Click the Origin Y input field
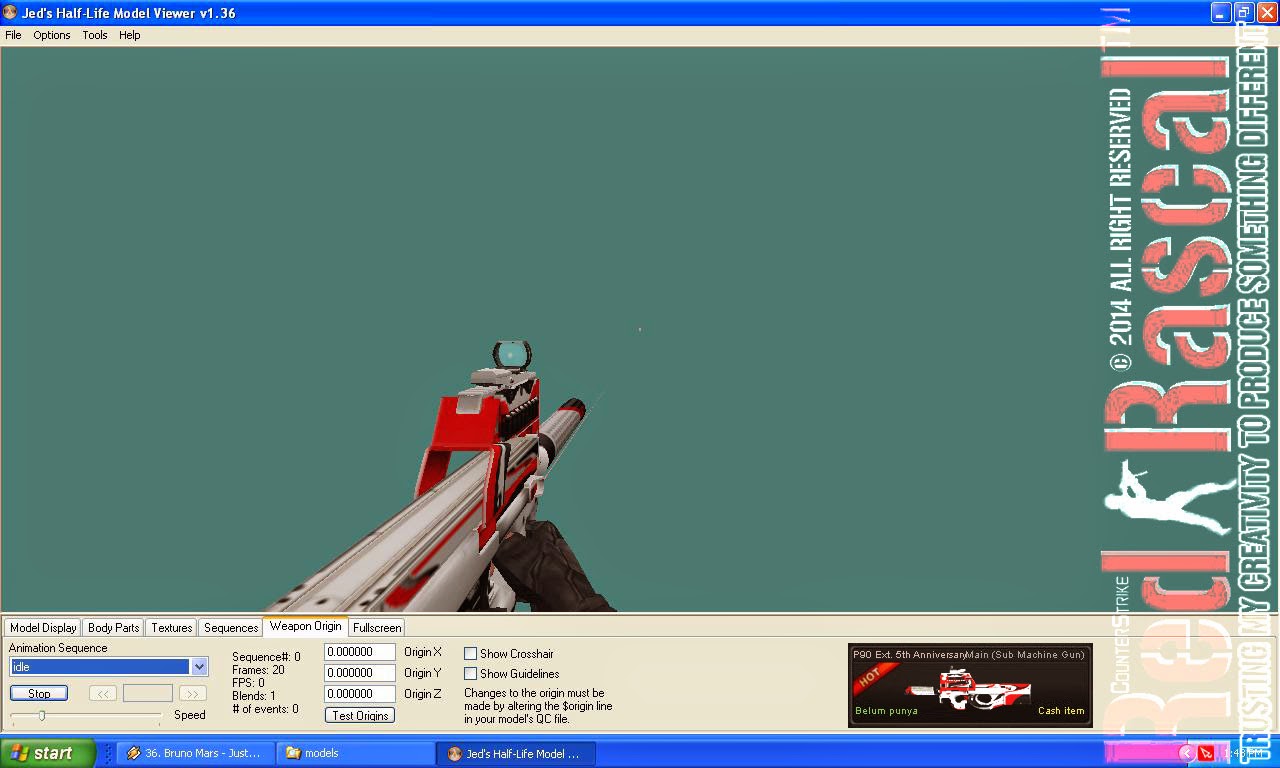 tap(360, 673)
